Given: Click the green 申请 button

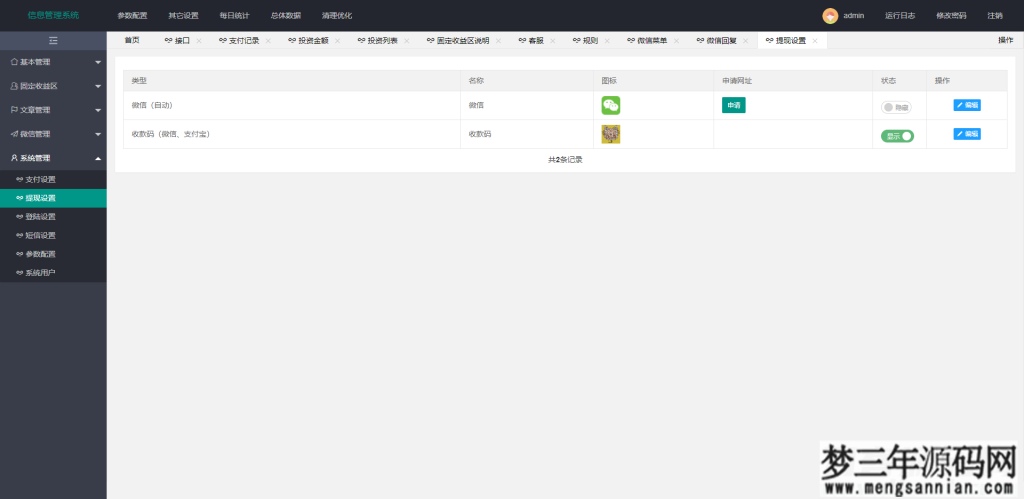Looking at the screenshot, I should coord(733,105).
